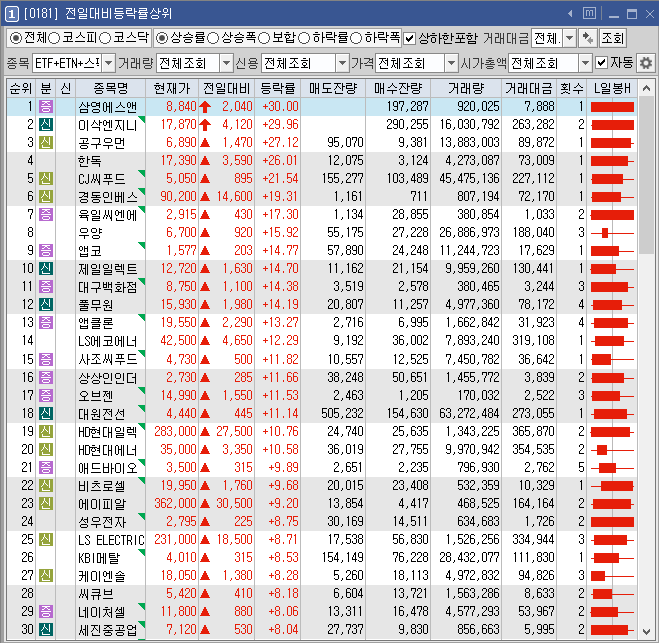Click the 신 badge in LS ELECTRIC row
The image size is (659, 643).
click(46, 539)
